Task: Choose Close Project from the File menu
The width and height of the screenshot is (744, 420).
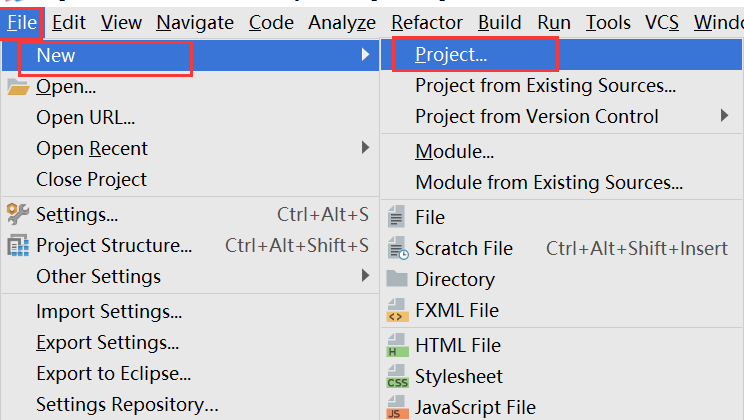Action: [91, 180]
